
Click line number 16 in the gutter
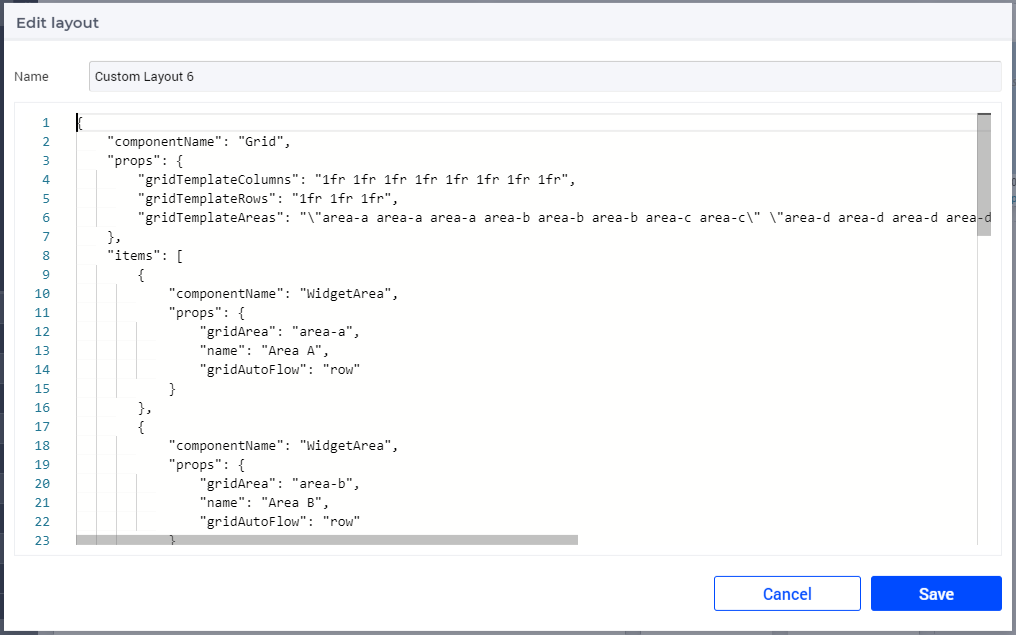click(42, 408)
